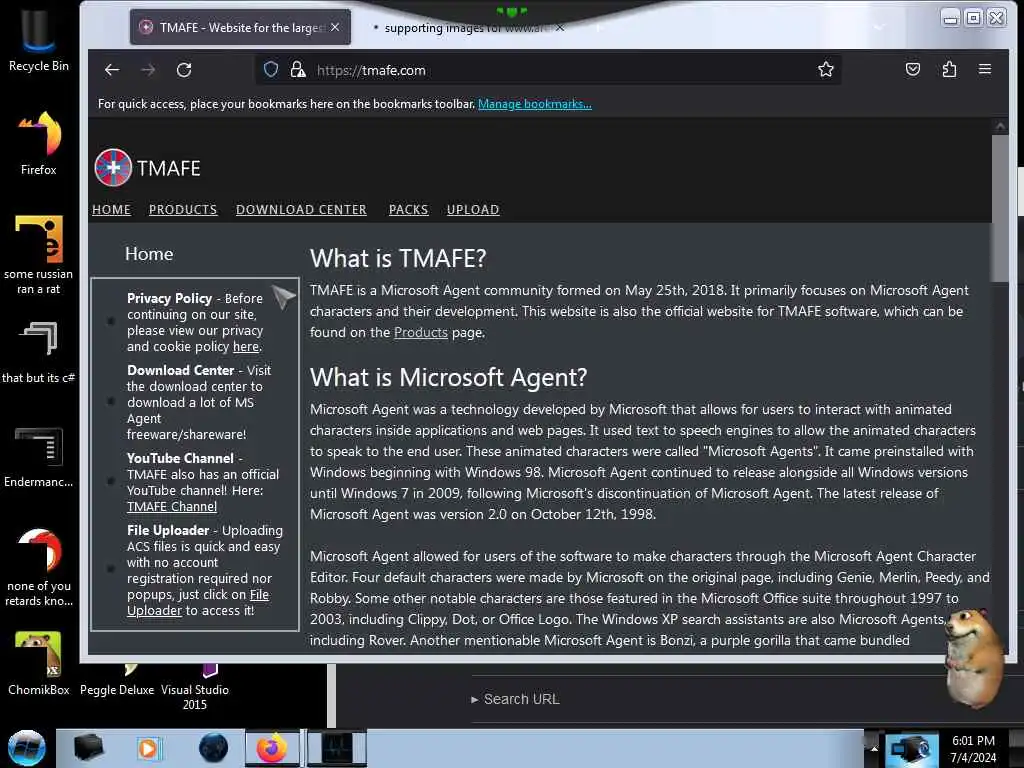Image resolution: width=1024 pixels, height=768 pixels.
Task: Click the hamster agent character
Action: tap(973, 658)
